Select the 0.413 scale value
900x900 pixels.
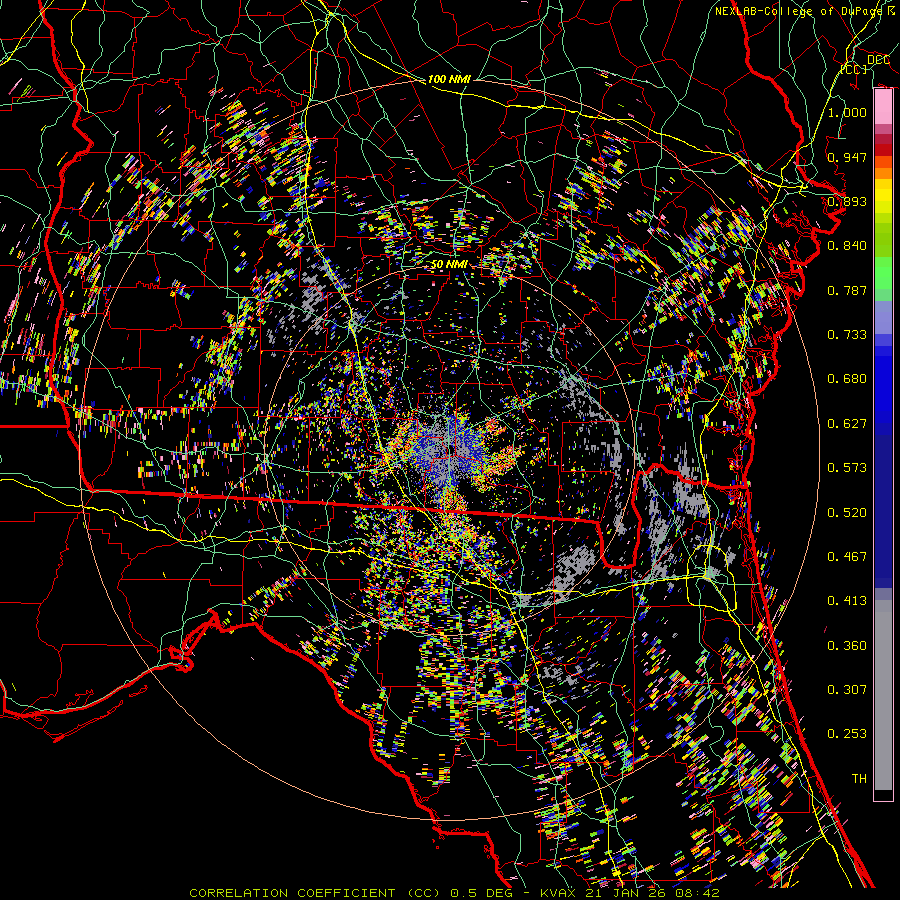click(x=847, y=601)
